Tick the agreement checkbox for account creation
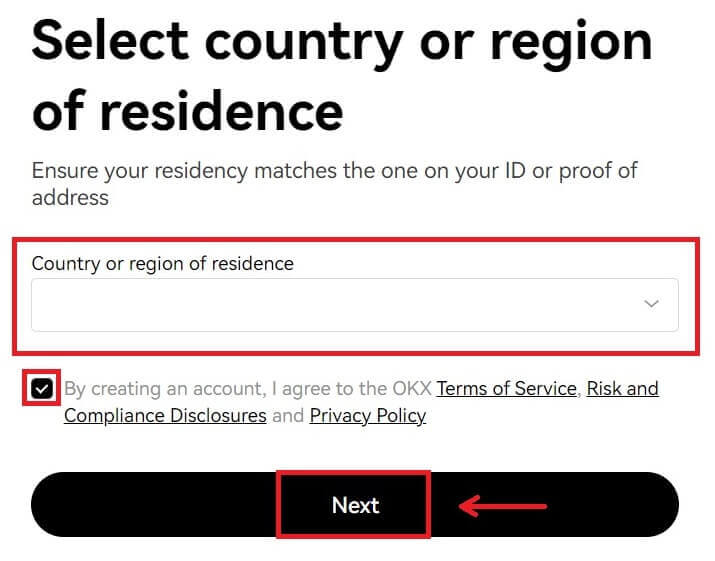This screenshot has height=561, width=715. pyautogui.click(x=41, y=389)
